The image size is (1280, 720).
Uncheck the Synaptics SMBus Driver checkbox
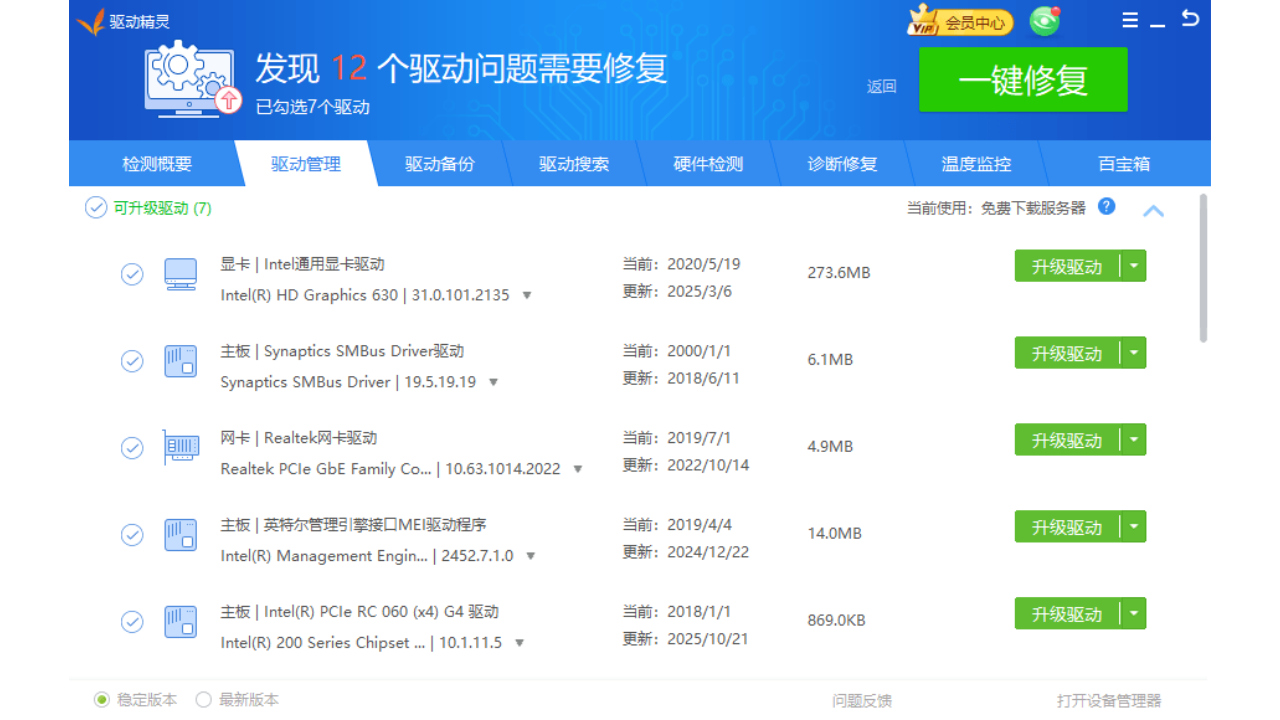tap(132, 361)
